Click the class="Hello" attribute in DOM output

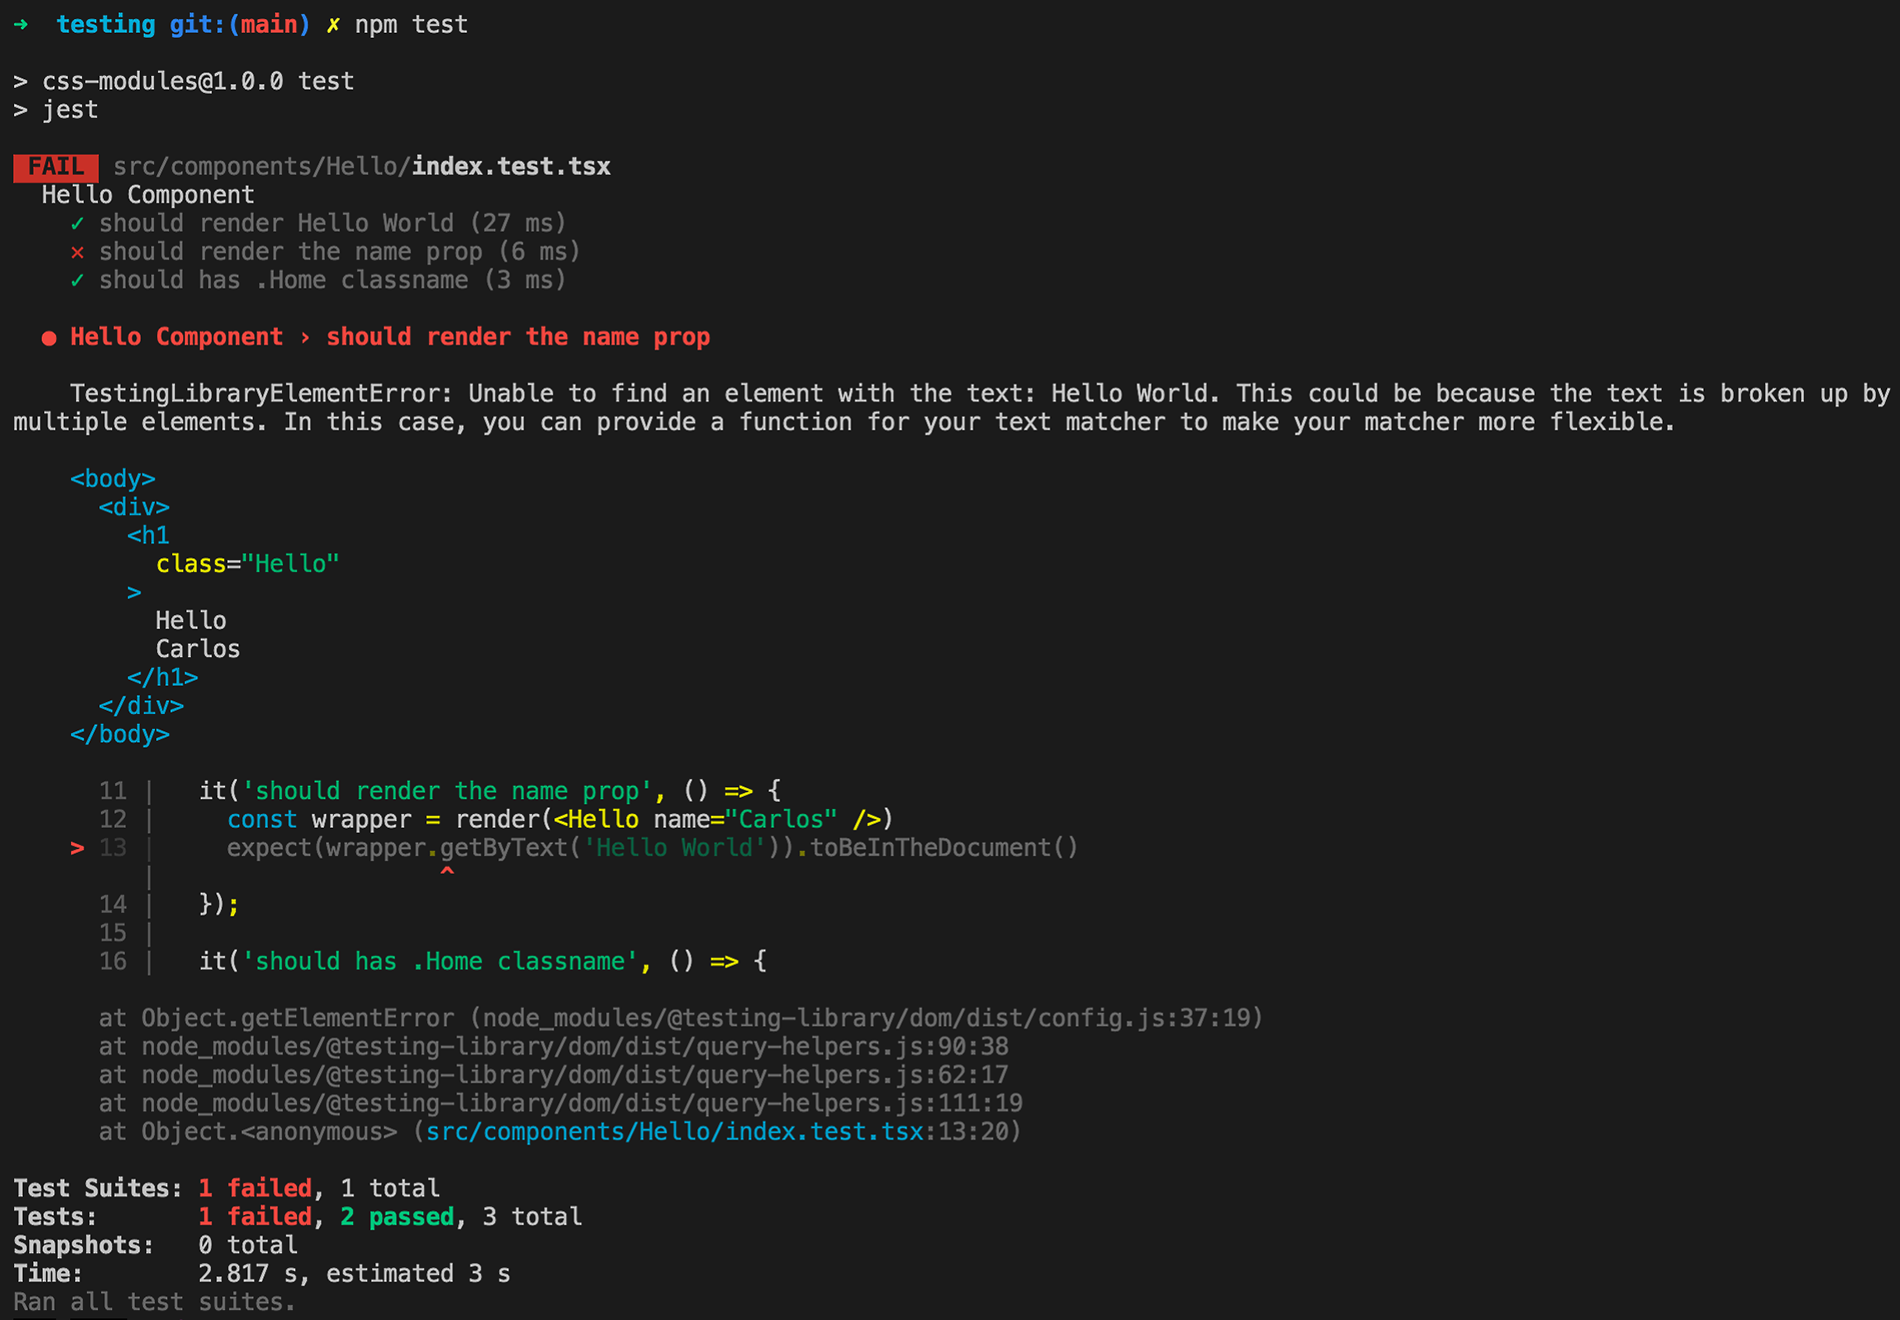click(247, 564)
